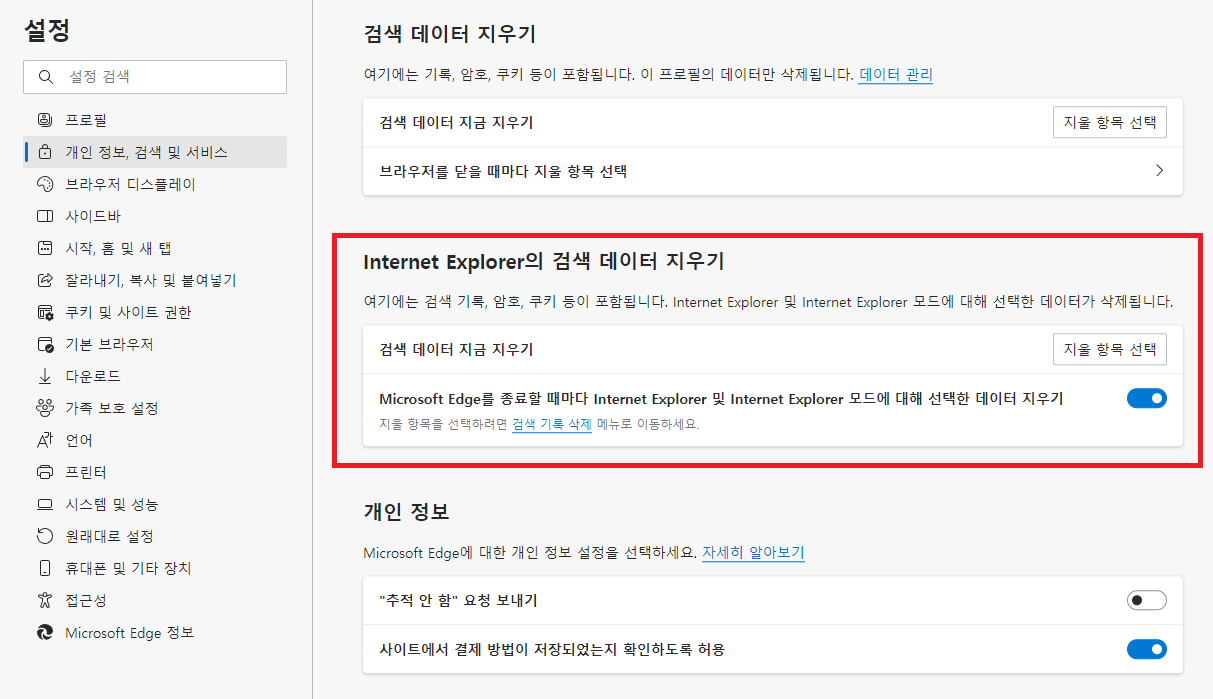
Task: Click the Internet Explorer의 검색 데이터 지우기 heading
Action: point(544,262)
